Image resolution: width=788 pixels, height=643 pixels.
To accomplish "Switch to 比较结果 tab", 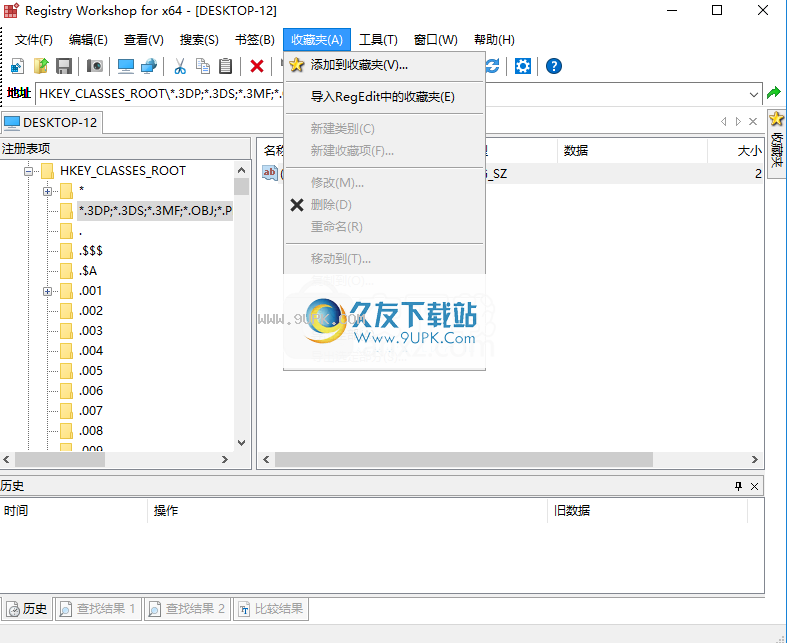I will coord(271,609).
